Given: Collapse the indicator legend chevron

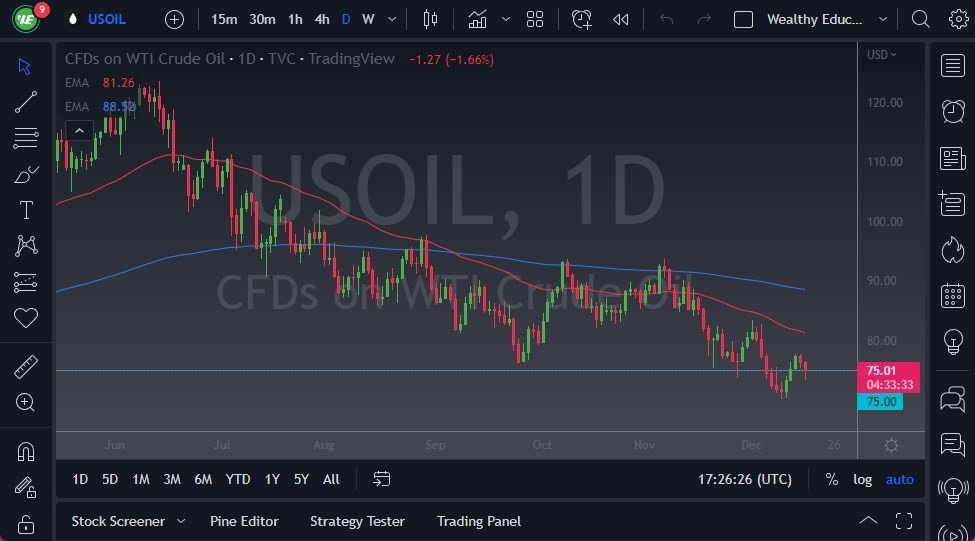Looking at the screenshot, I should 80,131.
